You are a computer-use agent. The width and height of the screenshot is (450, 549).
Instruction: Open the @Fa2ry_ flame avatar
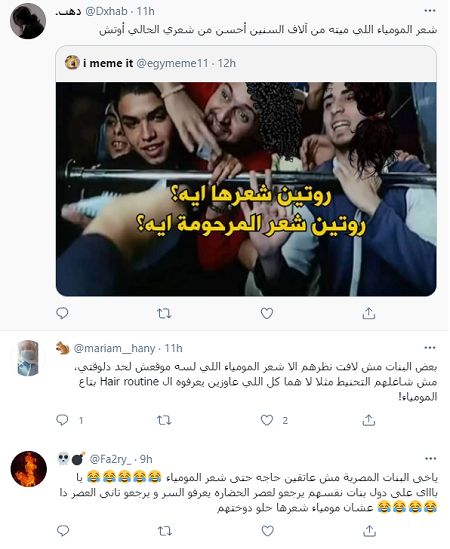tap(28, 469)
